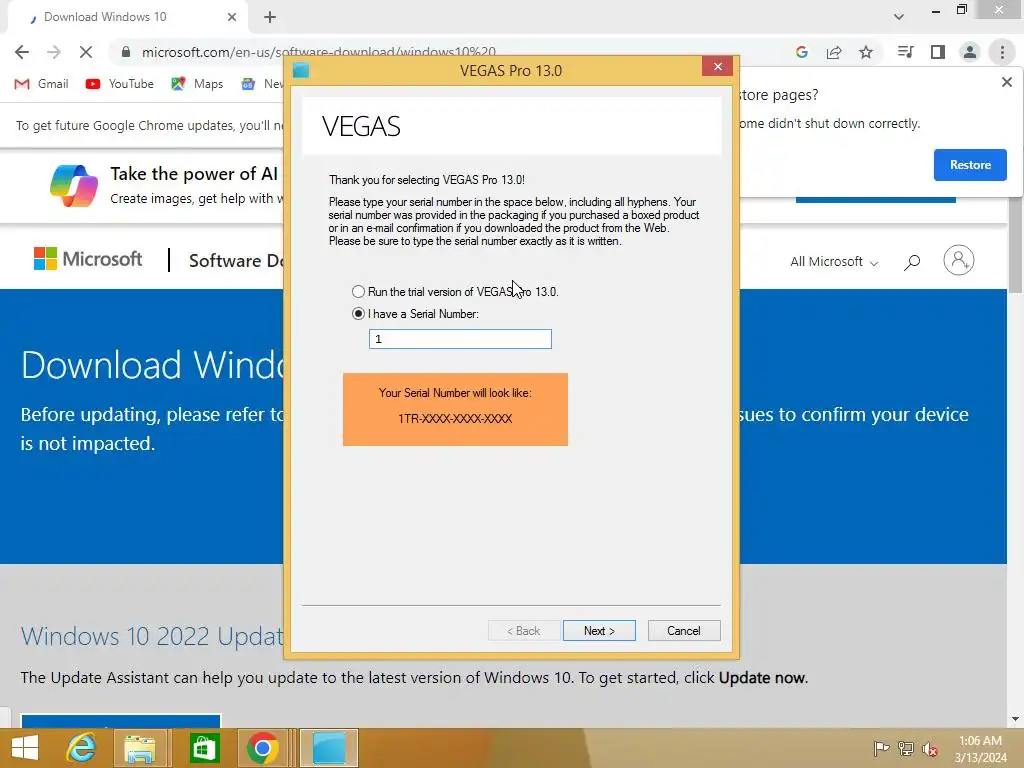Open Windows Start button

coord(25,748)
